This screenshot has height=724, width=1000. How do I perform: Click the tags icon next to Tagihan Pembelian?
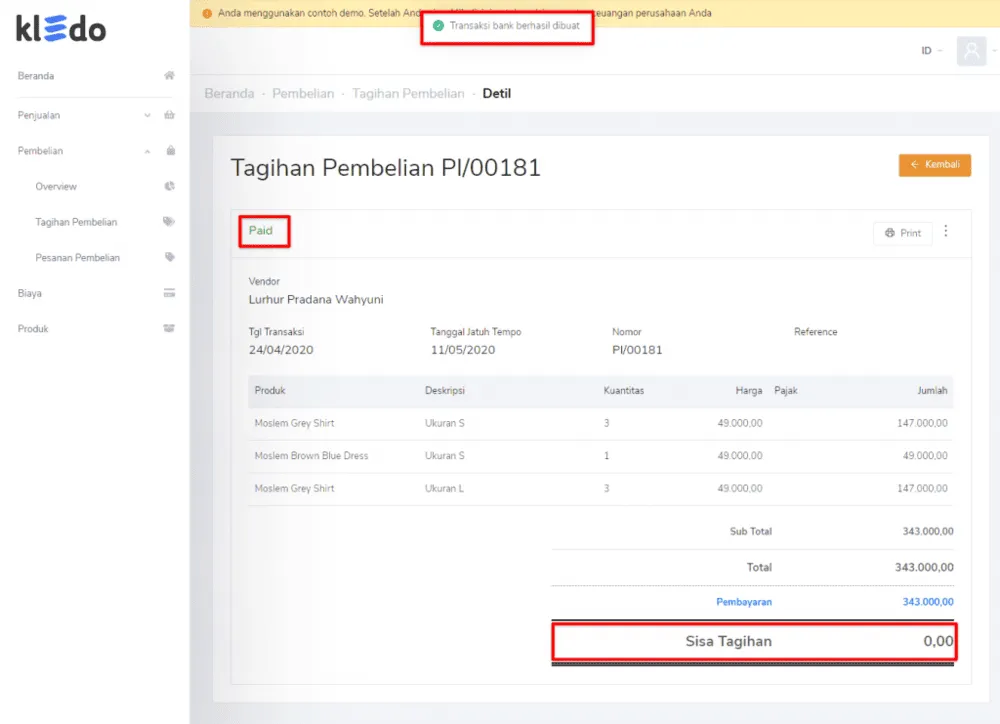coord(169,221)
